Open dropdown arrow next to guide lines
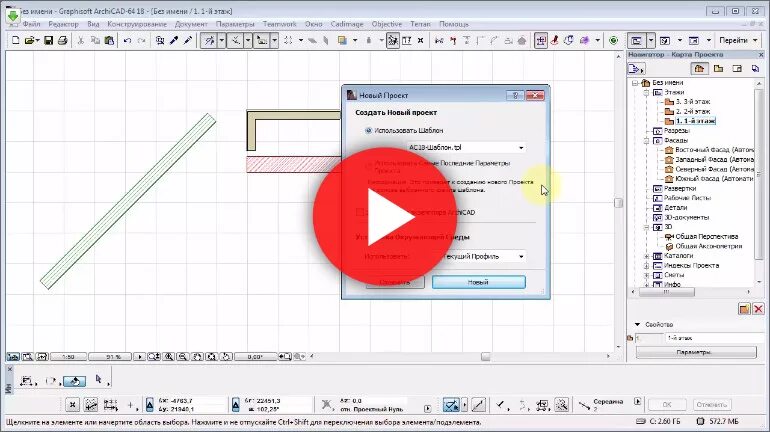770x432 pixels. tap(221, 40)
